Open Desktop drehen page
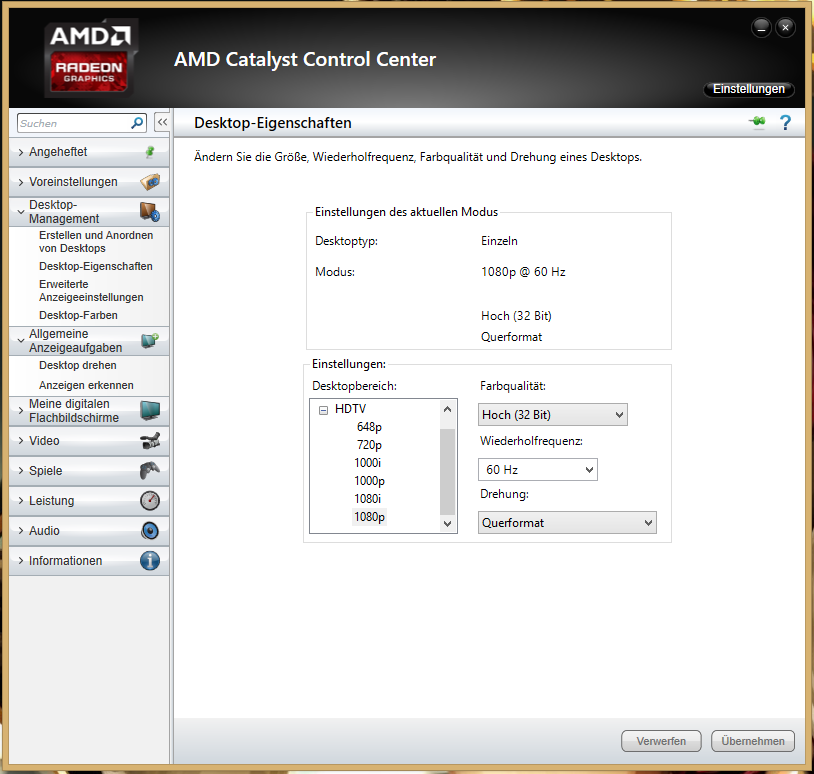The image size is (814, 774). point(78,365)
